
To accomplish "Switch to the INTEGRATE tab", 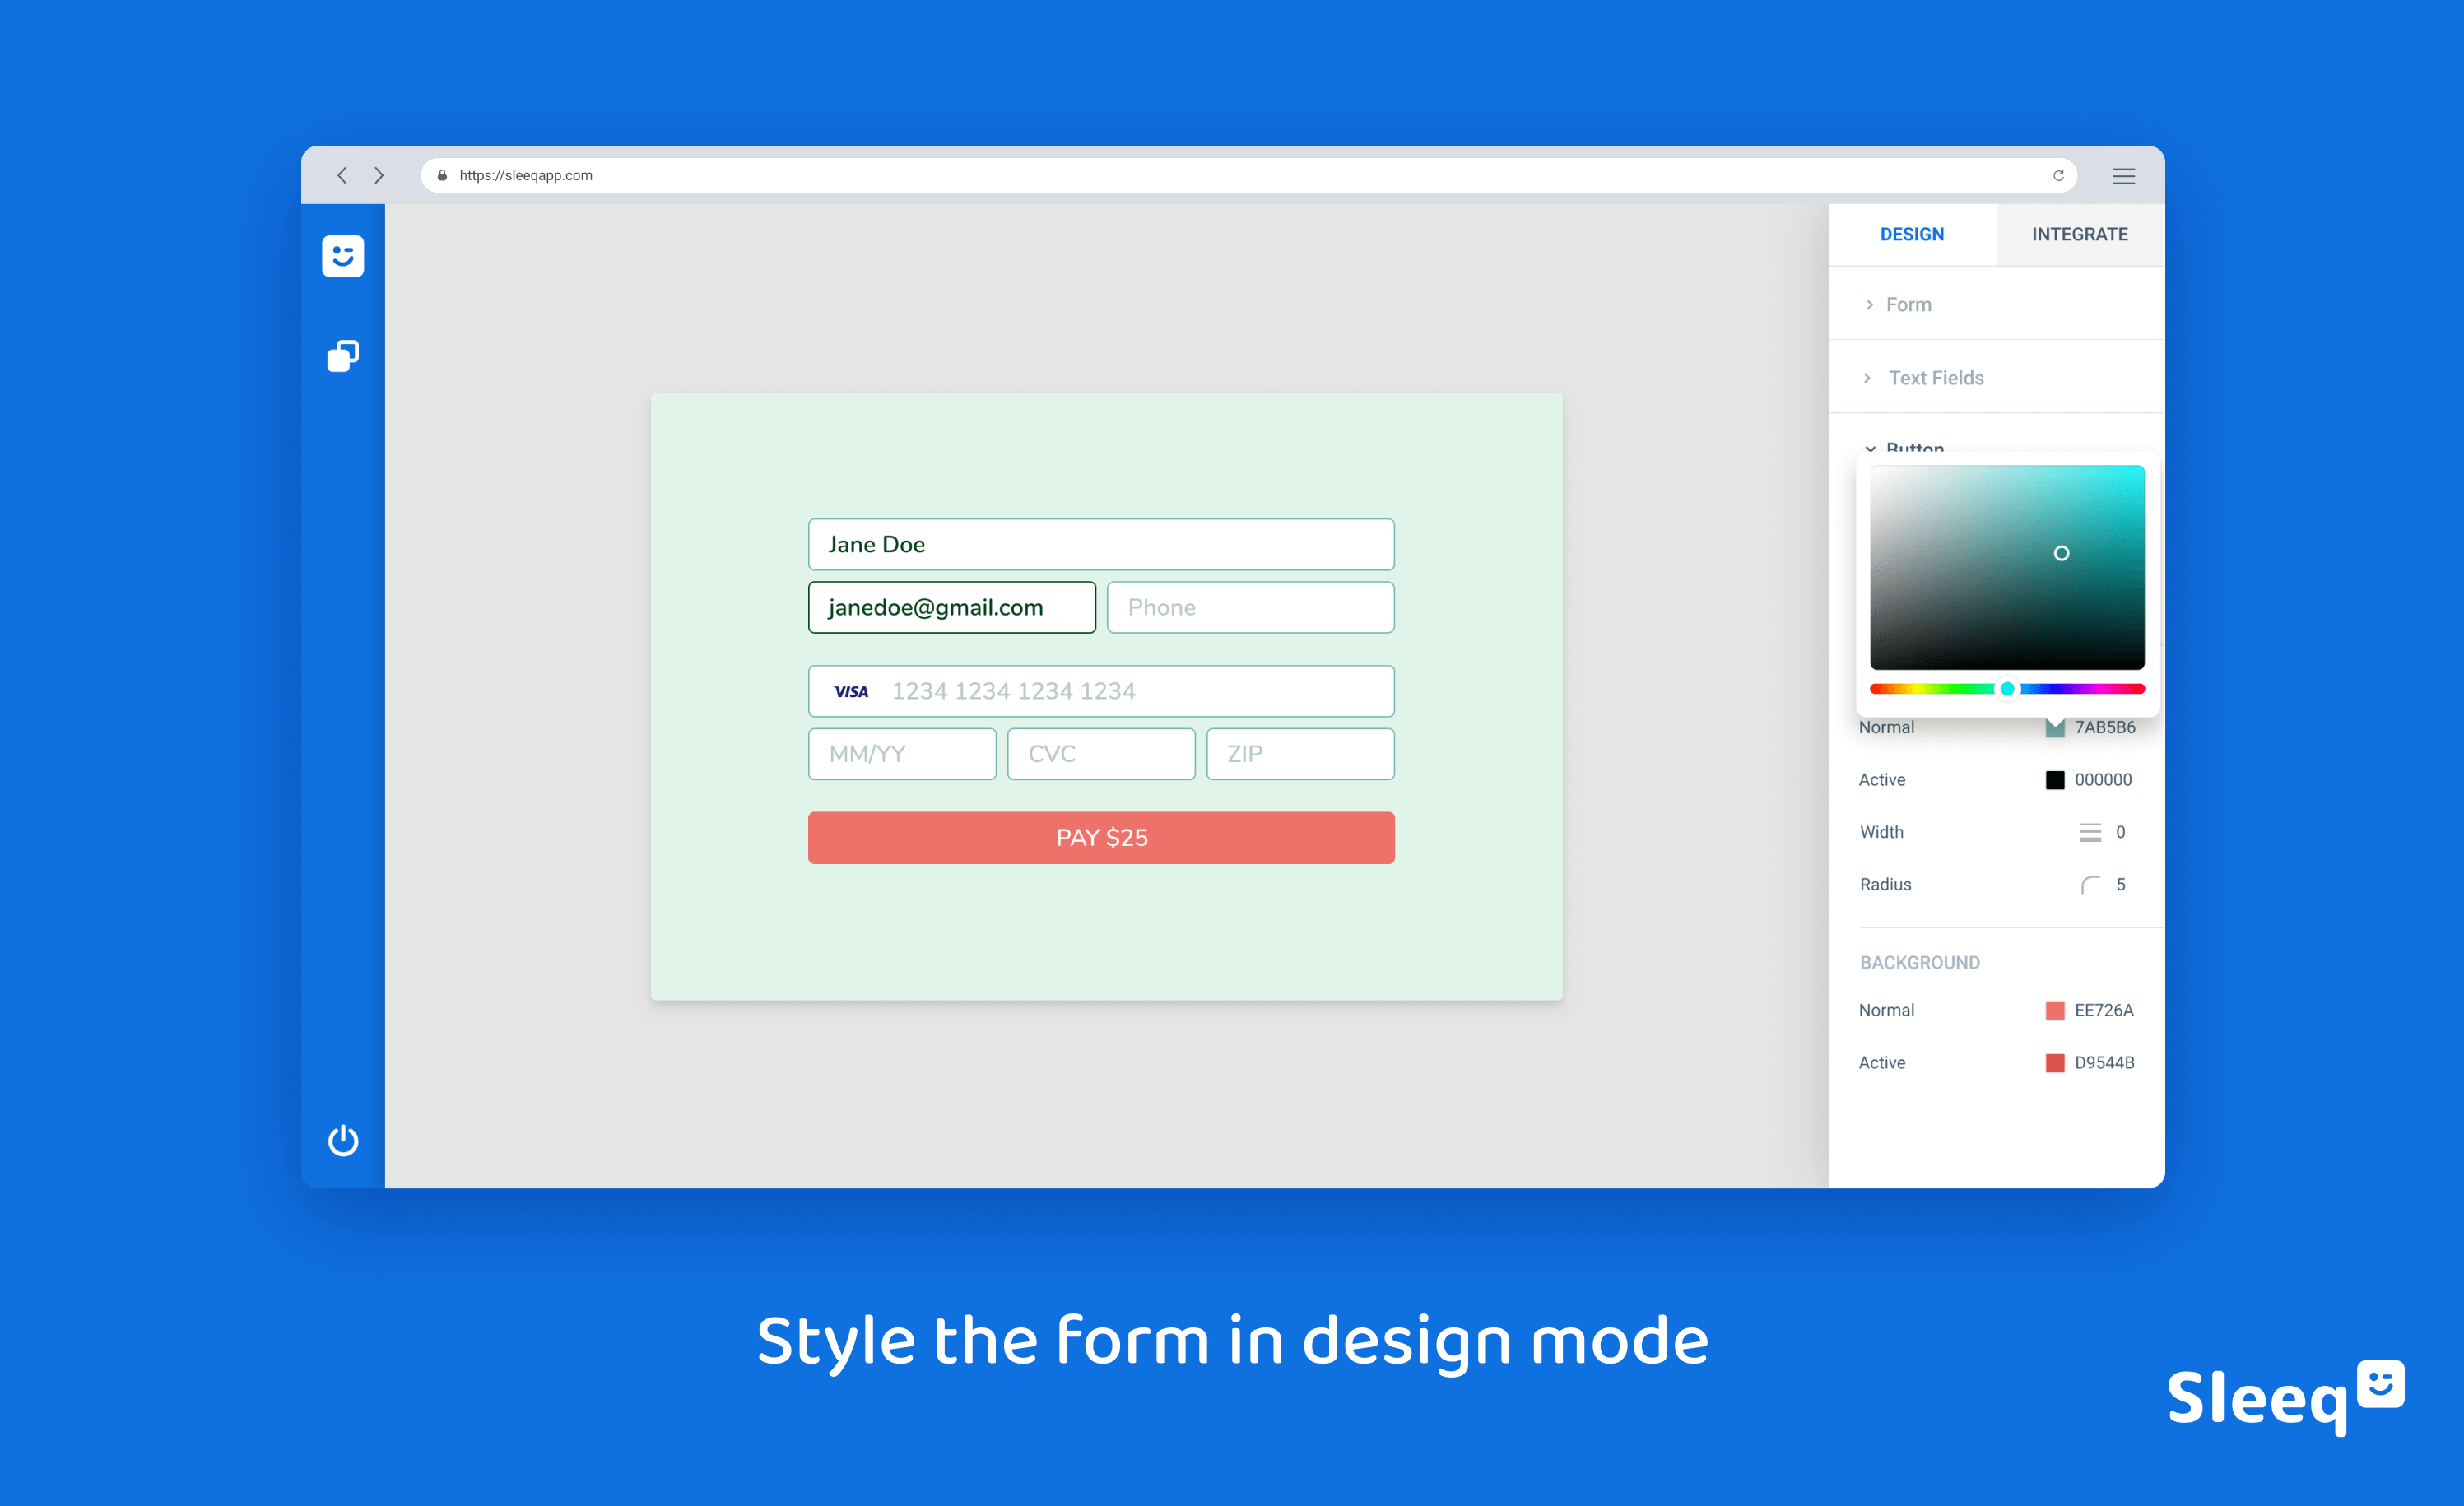I will 2079,234.
